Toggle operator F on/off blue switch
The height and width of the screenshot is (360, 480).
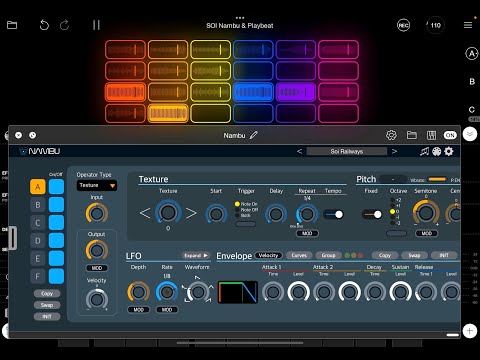[56, 276]
